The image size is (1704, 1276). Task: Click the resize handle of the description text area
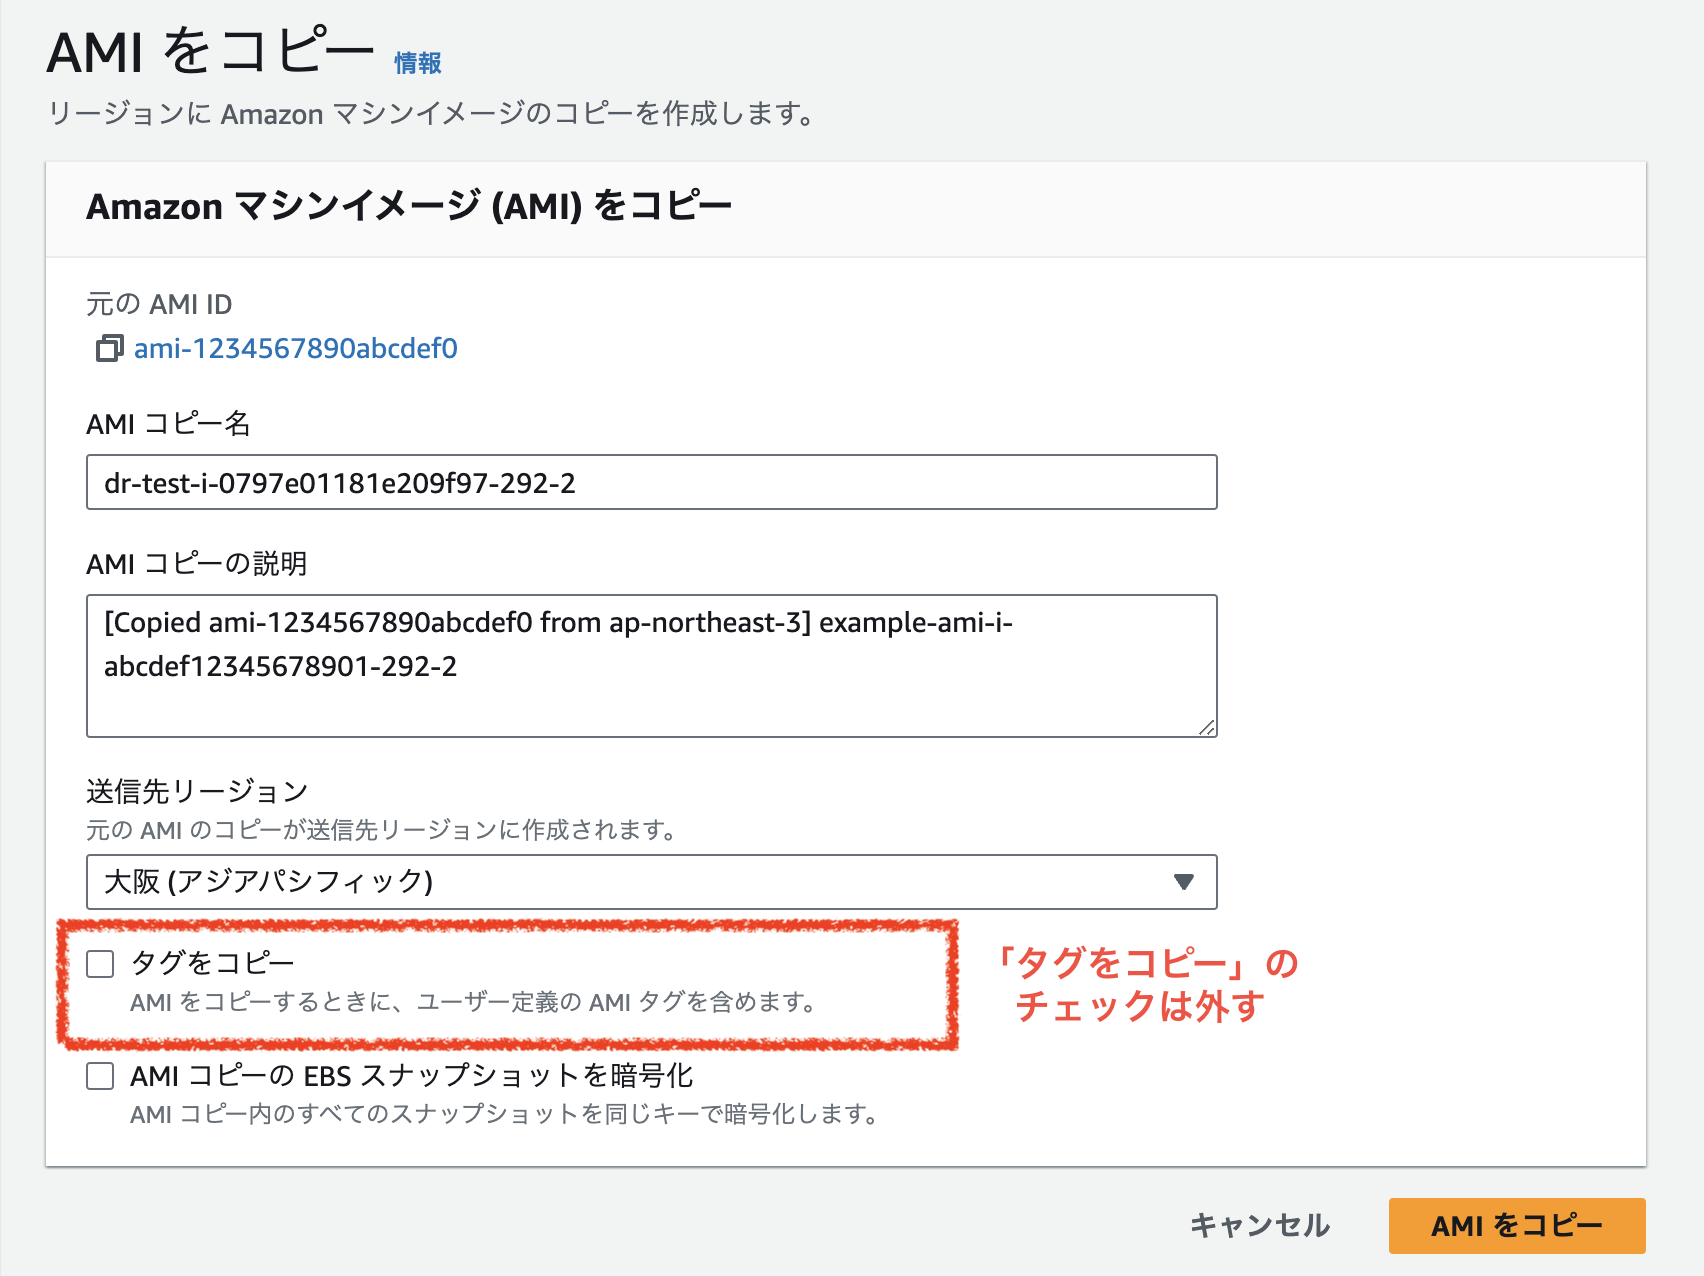click(1206, 727)
